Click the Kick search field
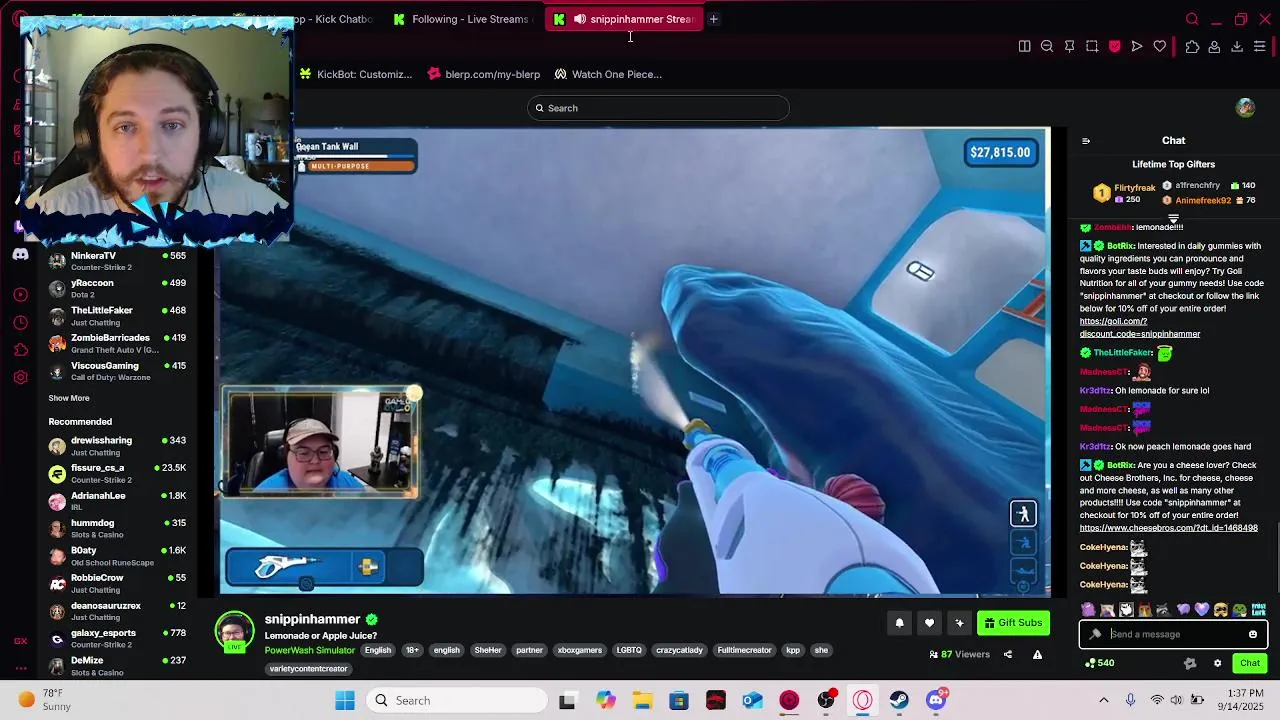The image size is (1280, 720). tap(658, 108)
